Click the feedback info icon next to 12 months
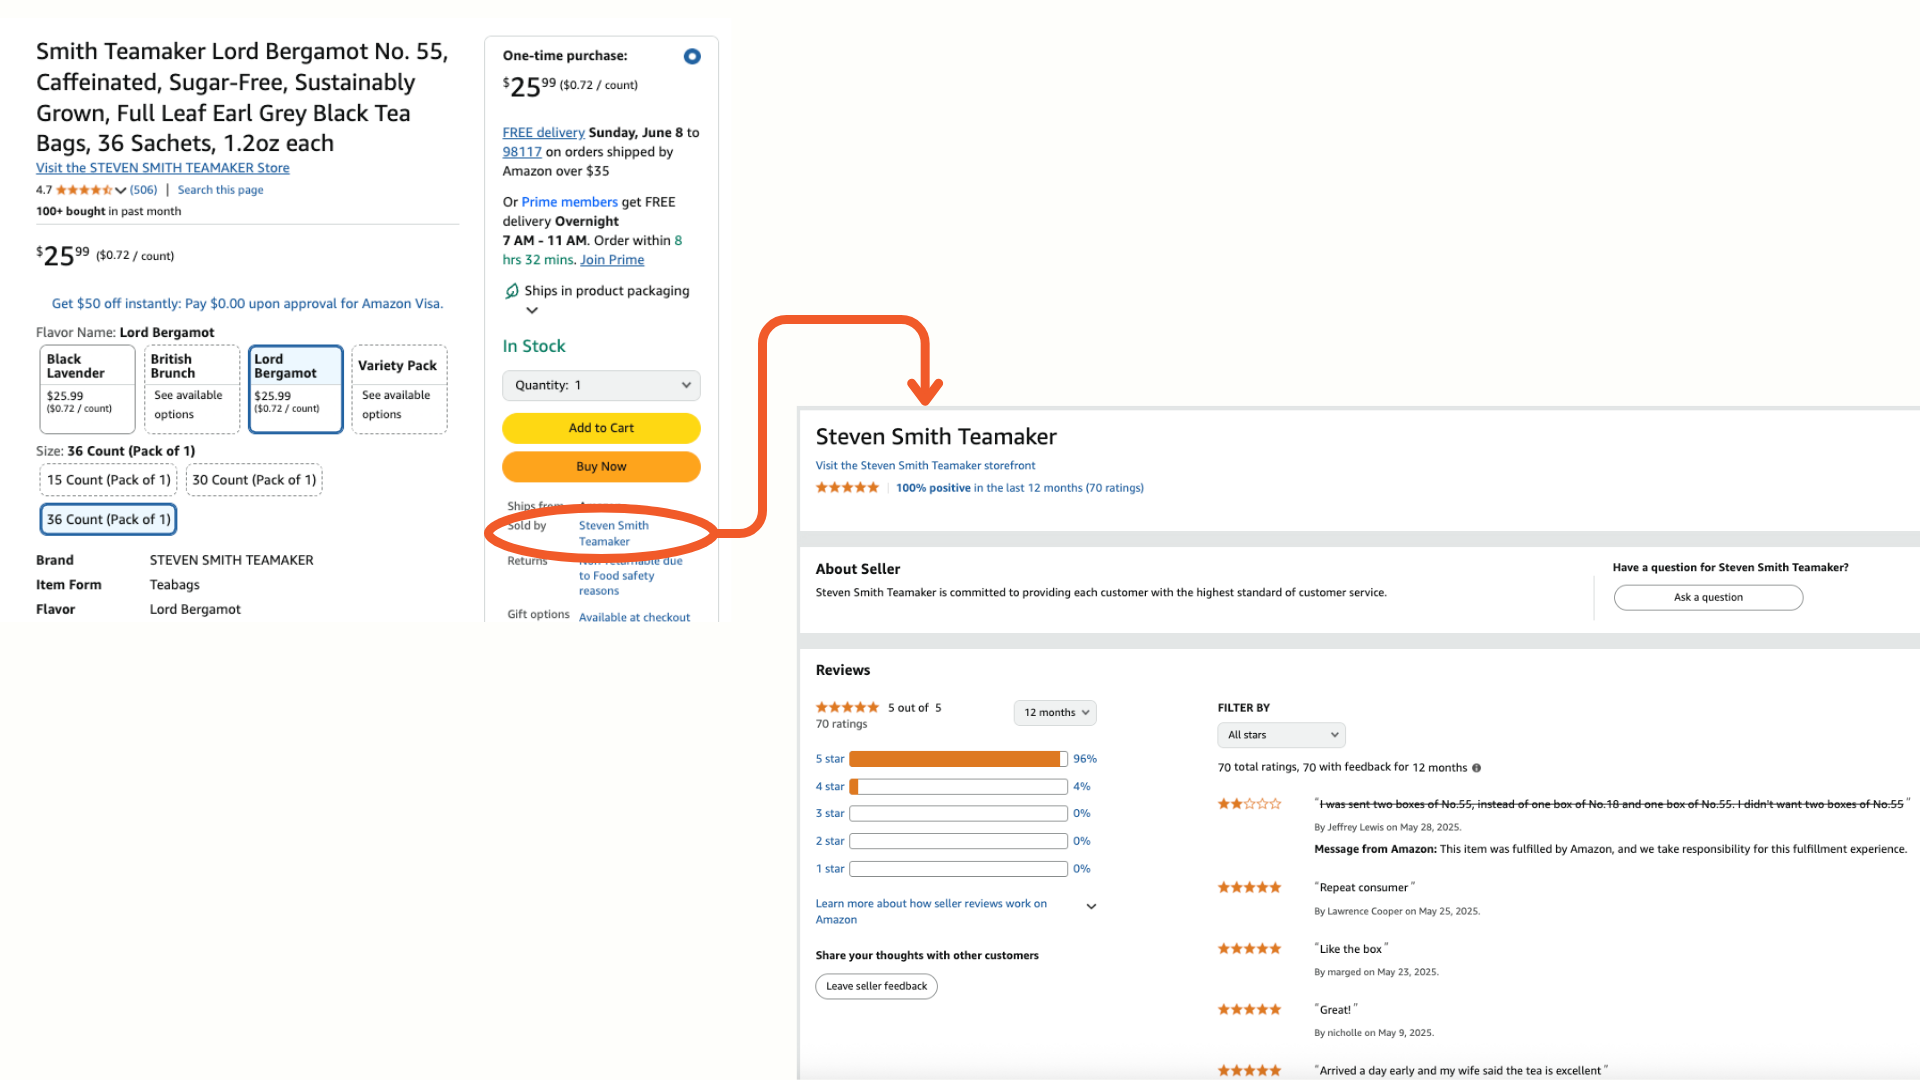 click(x=1476, y=769)
